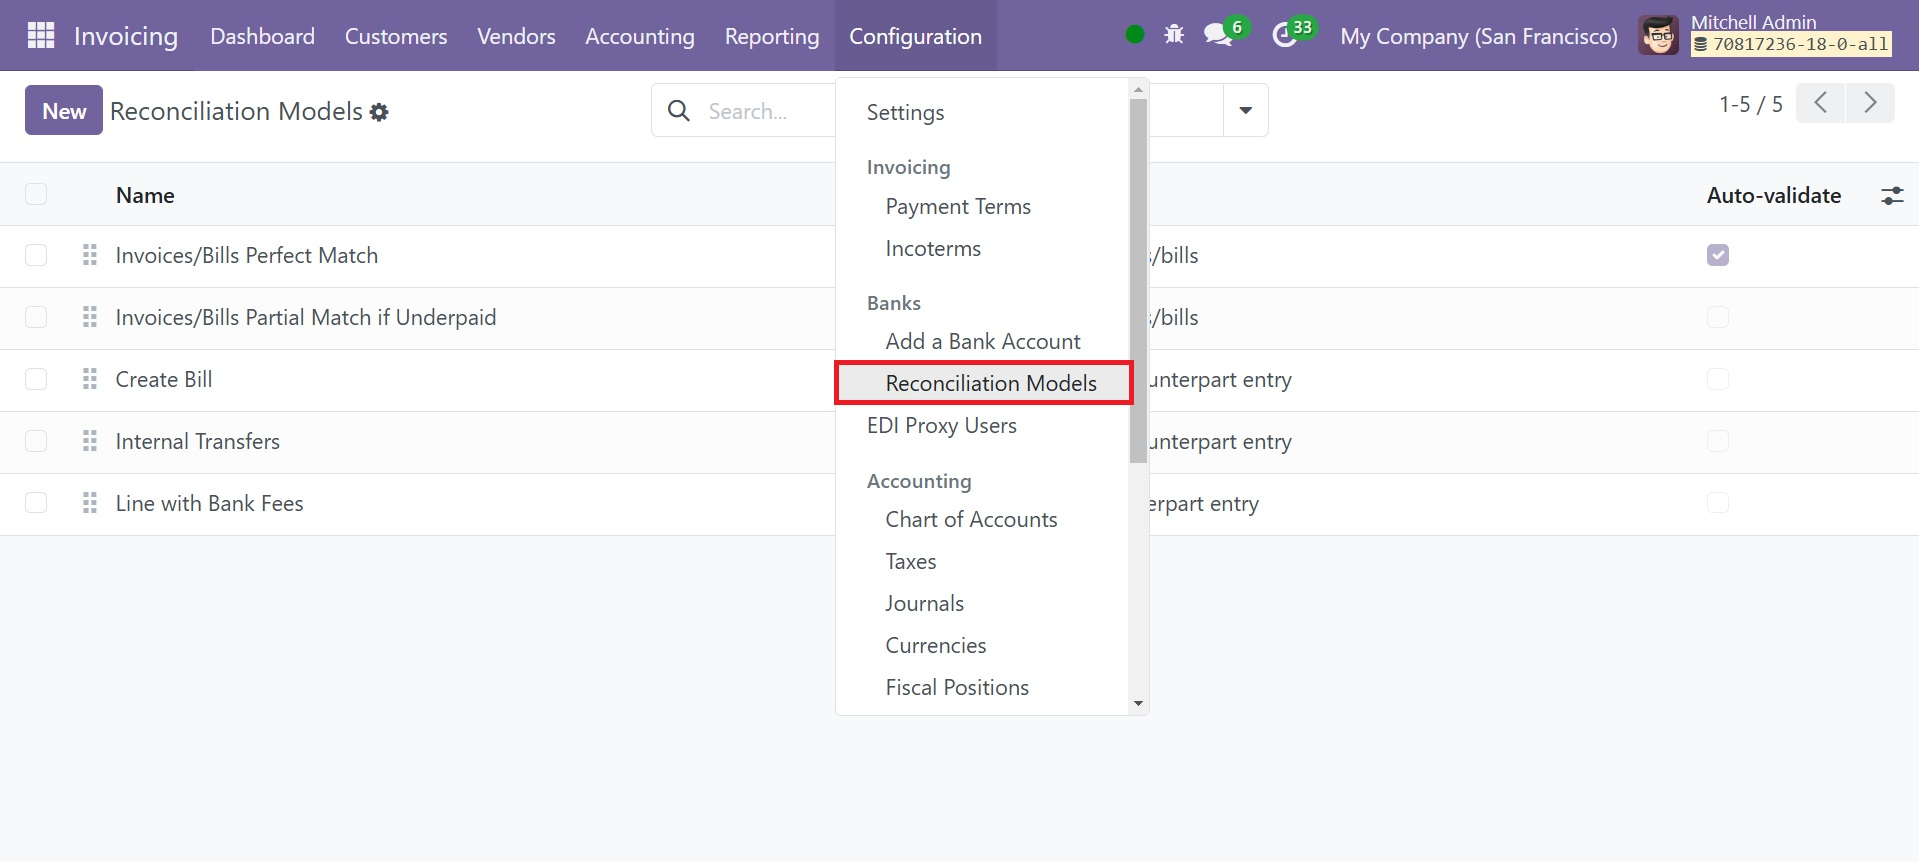Image resolution: width=1919 pixels, height=862 pixels.
Task: Select Payment Terms menu entry
Action: click(x=958, y=206)
